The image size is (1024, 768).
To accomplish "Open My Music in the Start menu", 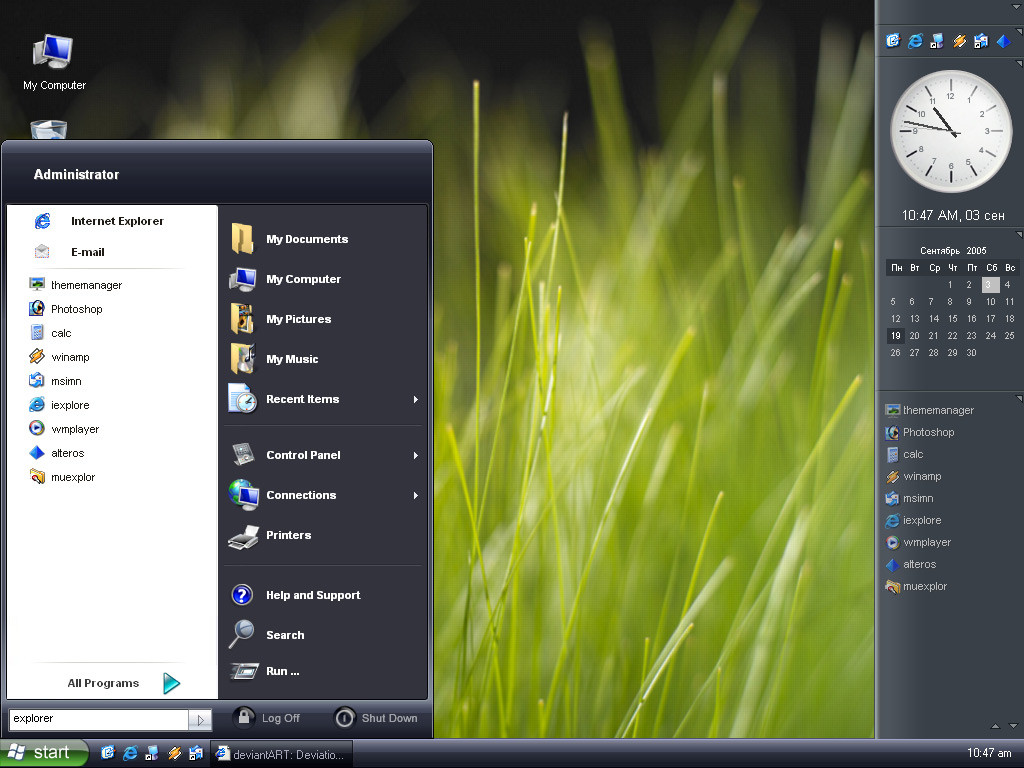I will click(x=274, y=359).
